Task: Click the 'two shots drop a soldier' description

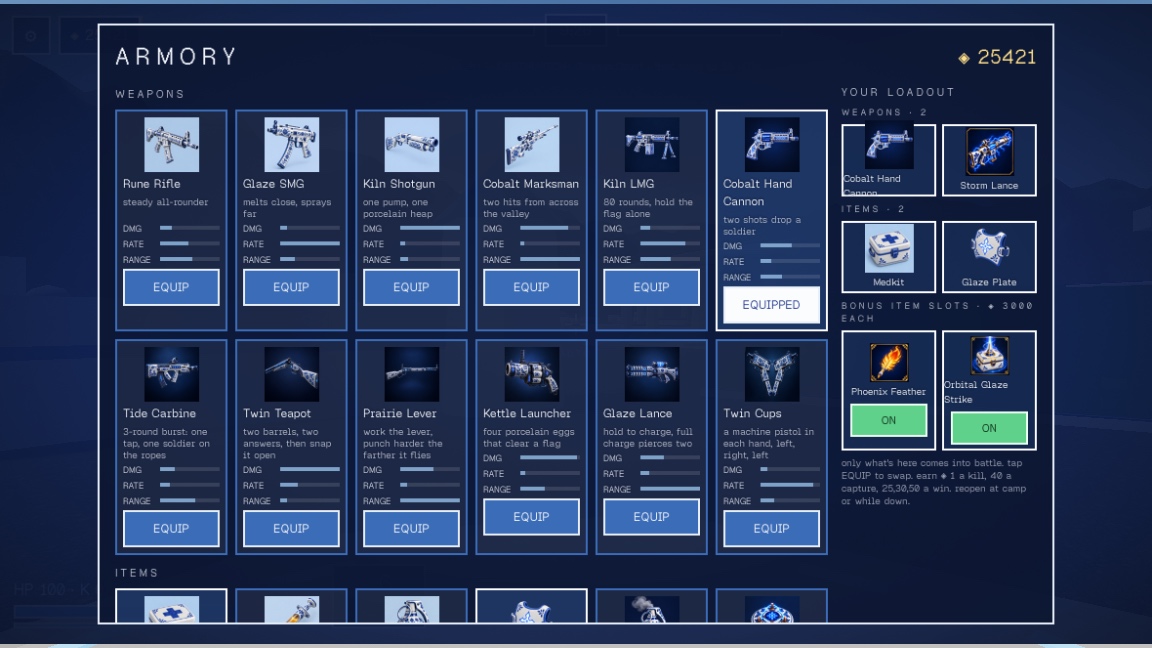Action: (762, 226)
